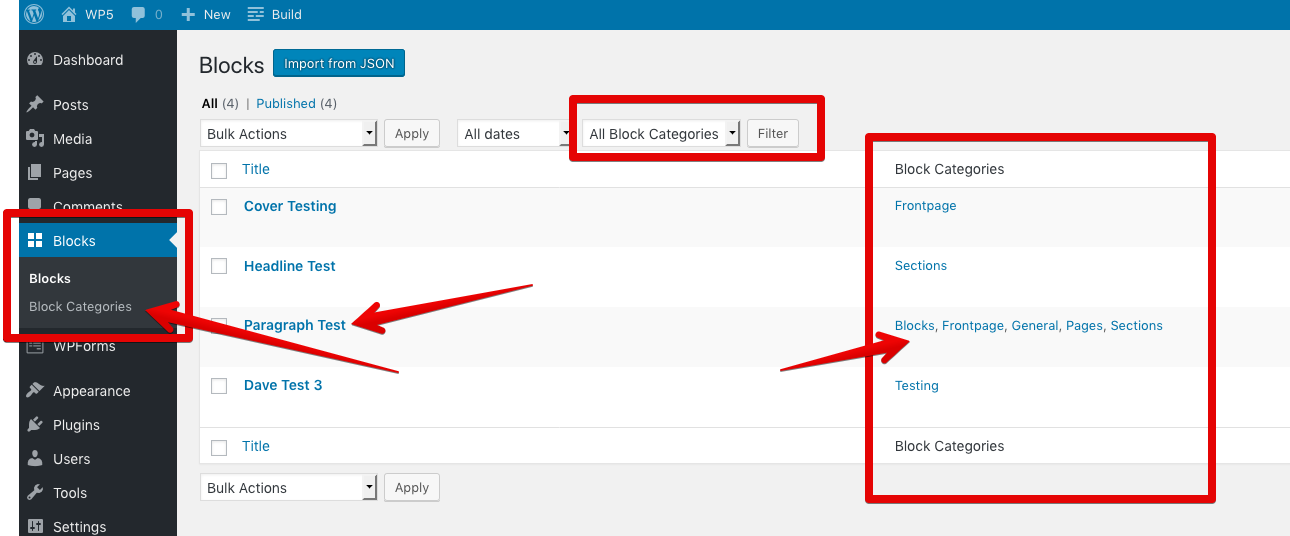Click the Pages icon in sidebar
The image size is (1290, 536).
pos(36,173)
